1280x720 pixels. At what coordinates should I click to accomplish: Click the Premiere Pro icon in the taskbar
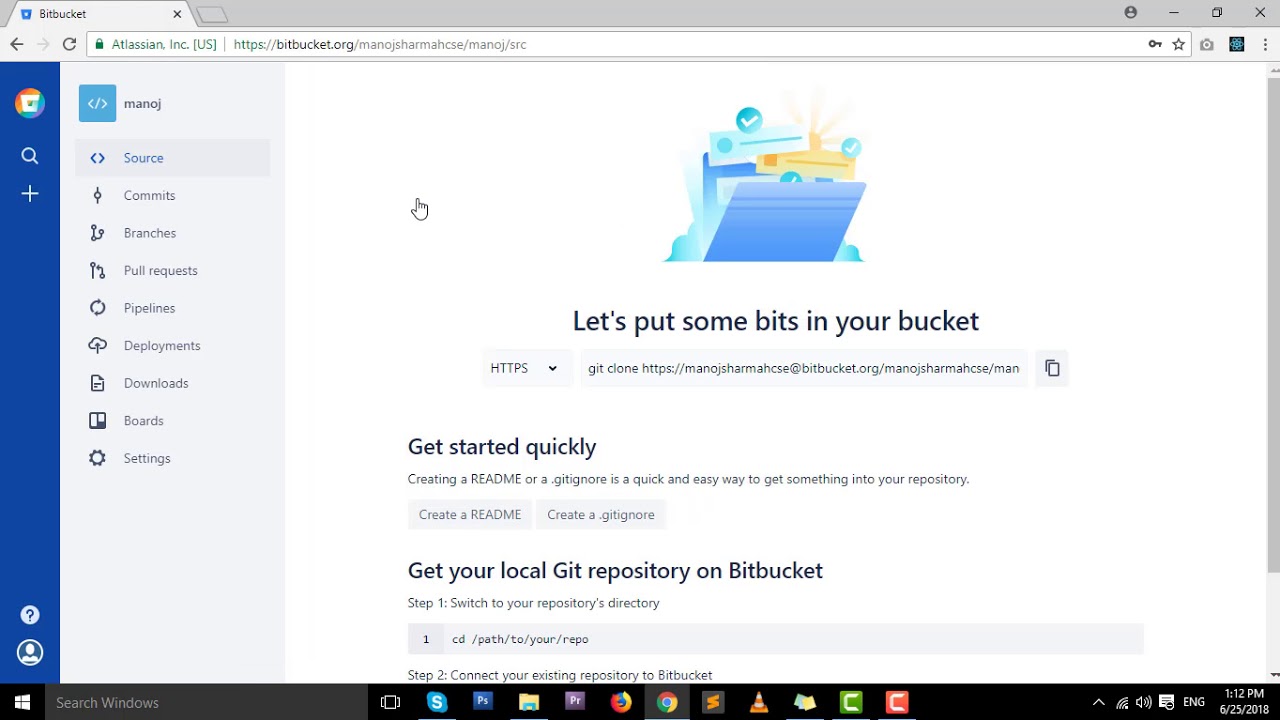point(575,702)
